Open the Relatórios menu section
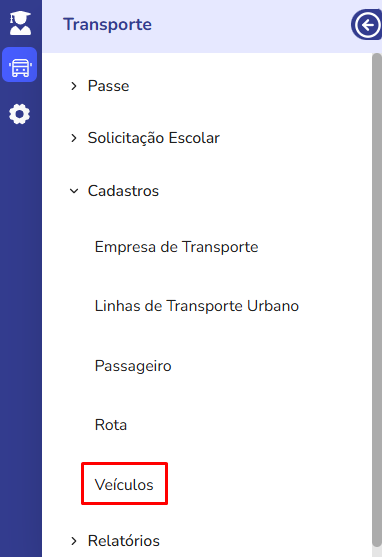382x557 pixels. (124, 541)
